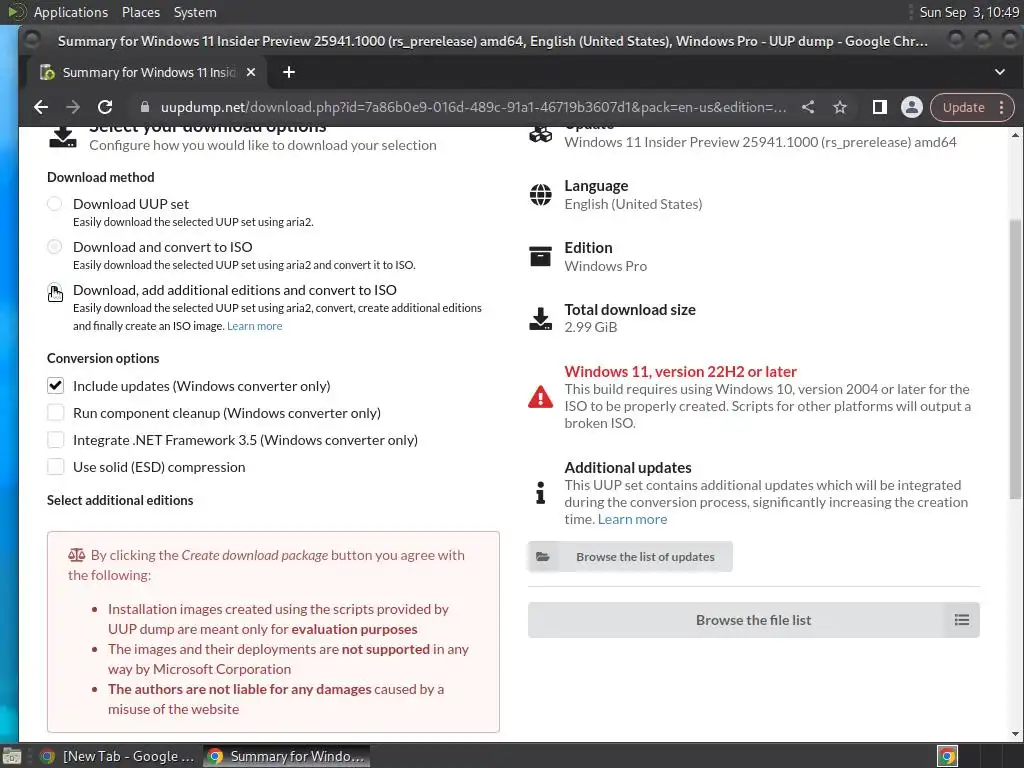Viewport: 1024px width, 768px height.
Task: Click 'Windows 11, version 22H2 or later' heading
Action: click(680, 372)
